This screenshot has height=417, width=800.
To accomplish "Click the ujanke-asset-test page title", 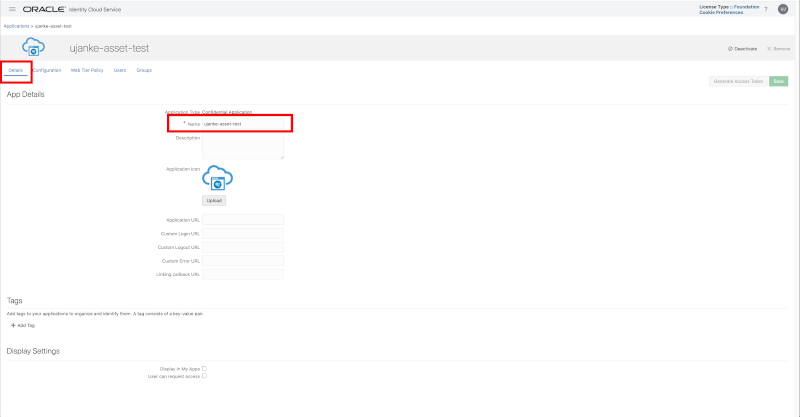I will 109,48.
